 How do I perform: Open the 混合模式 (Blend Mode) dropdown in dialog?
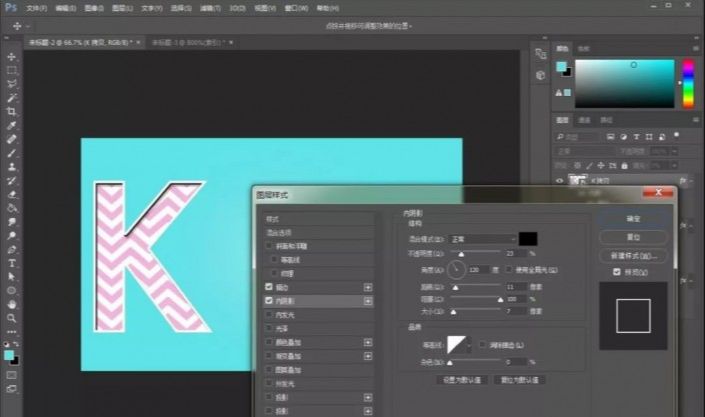tap(482, 239)
